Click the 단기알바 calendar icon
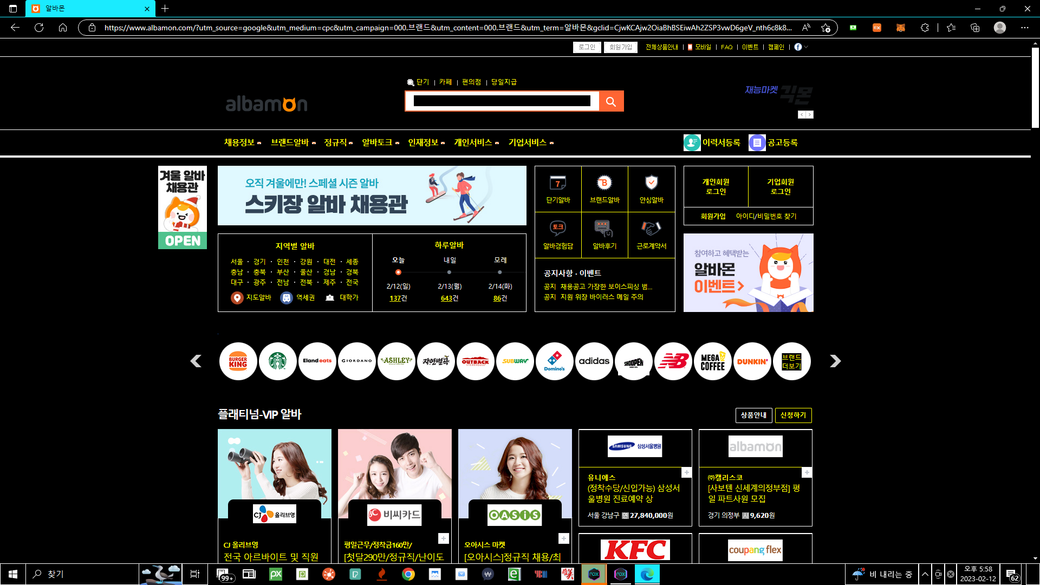 558,183
